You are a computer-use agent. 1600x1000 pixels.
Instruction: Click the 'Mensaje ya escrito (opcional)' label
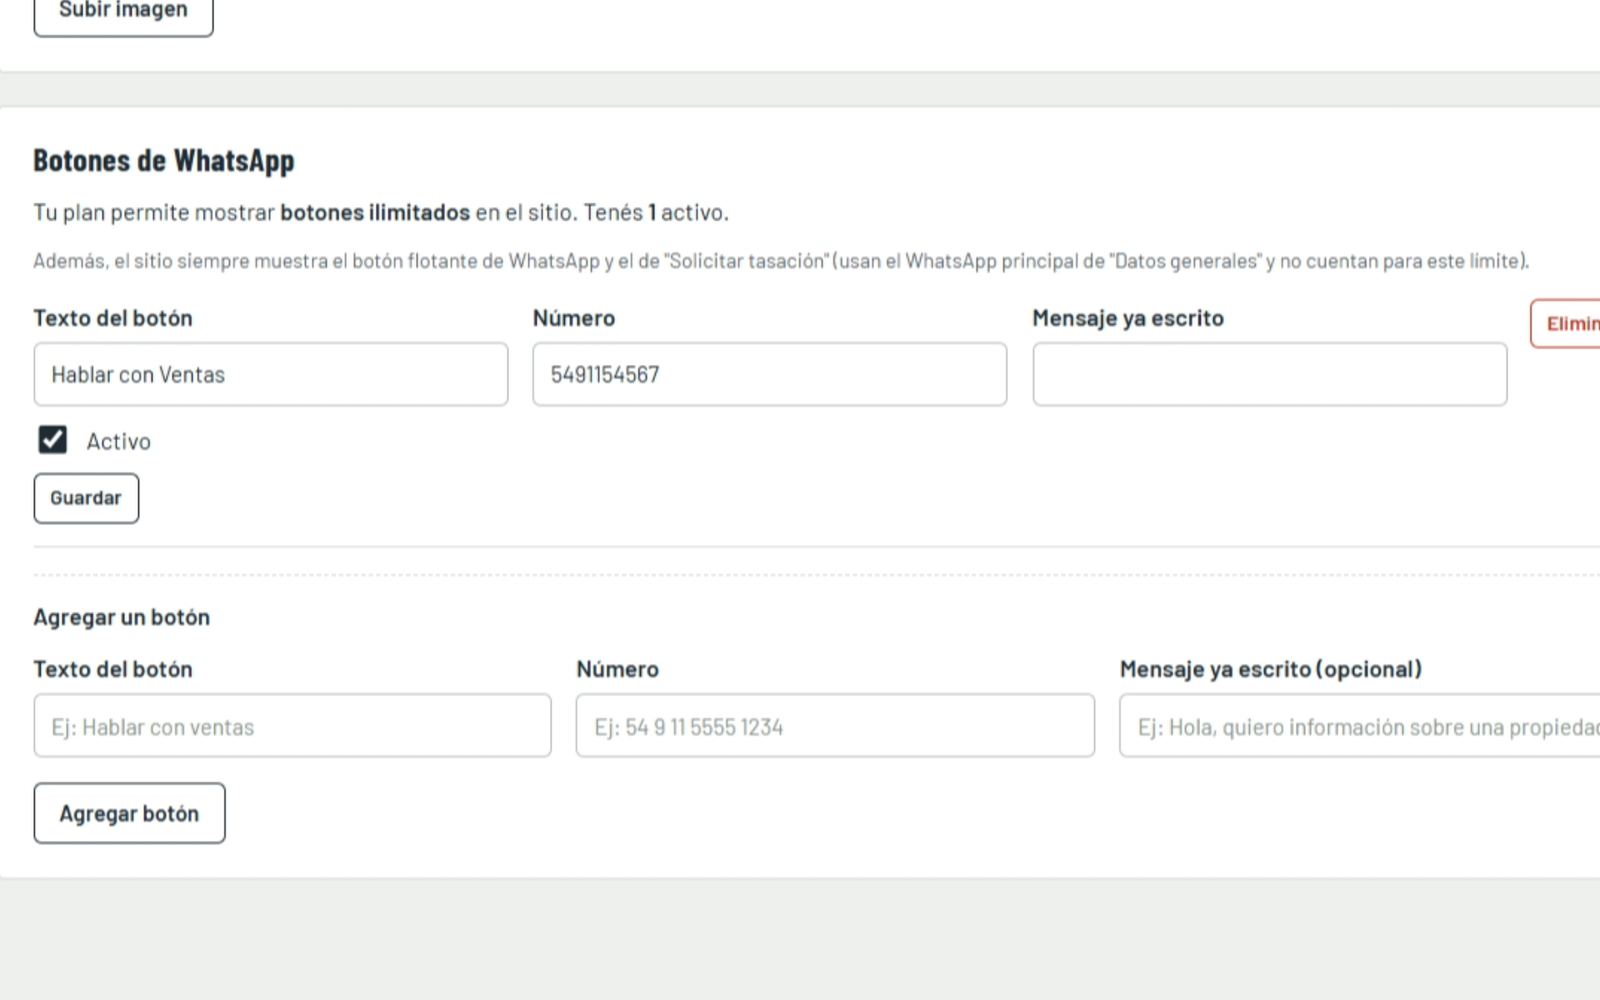(1271, 669)
